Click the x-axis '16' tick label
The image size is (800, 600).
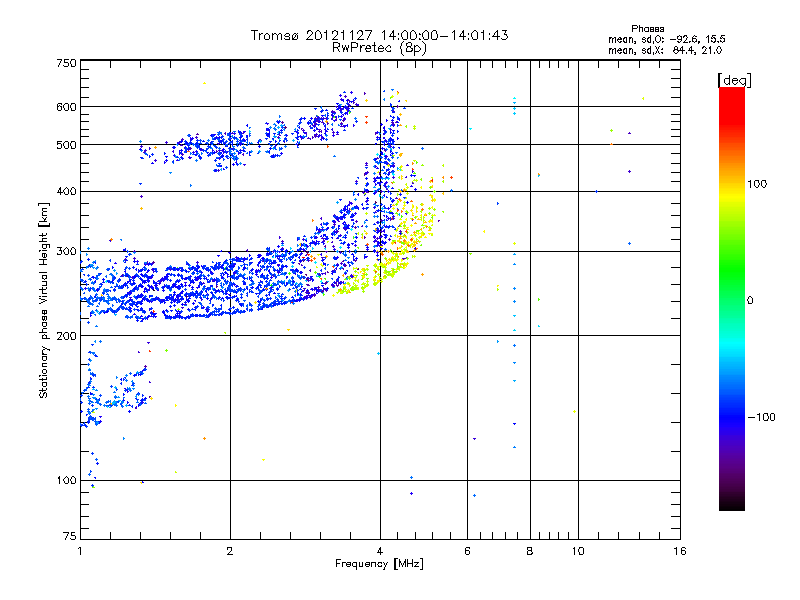click(x=680, y=551)
